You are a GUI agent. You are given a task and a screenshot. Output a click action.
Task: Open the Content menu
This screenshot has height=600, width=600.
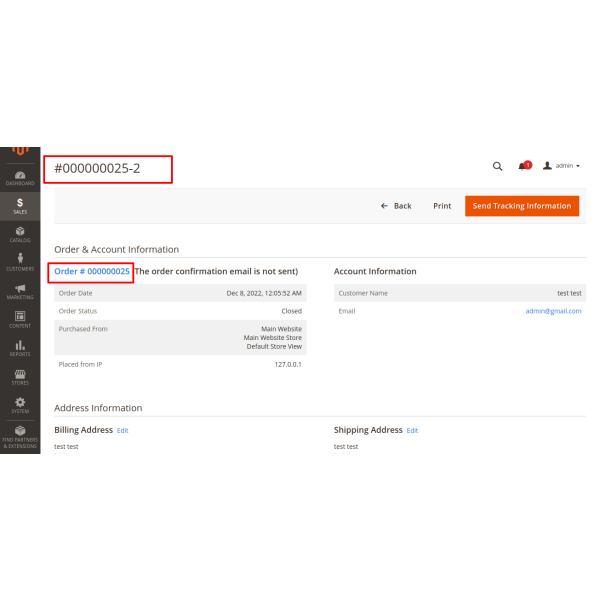point(20,320)
